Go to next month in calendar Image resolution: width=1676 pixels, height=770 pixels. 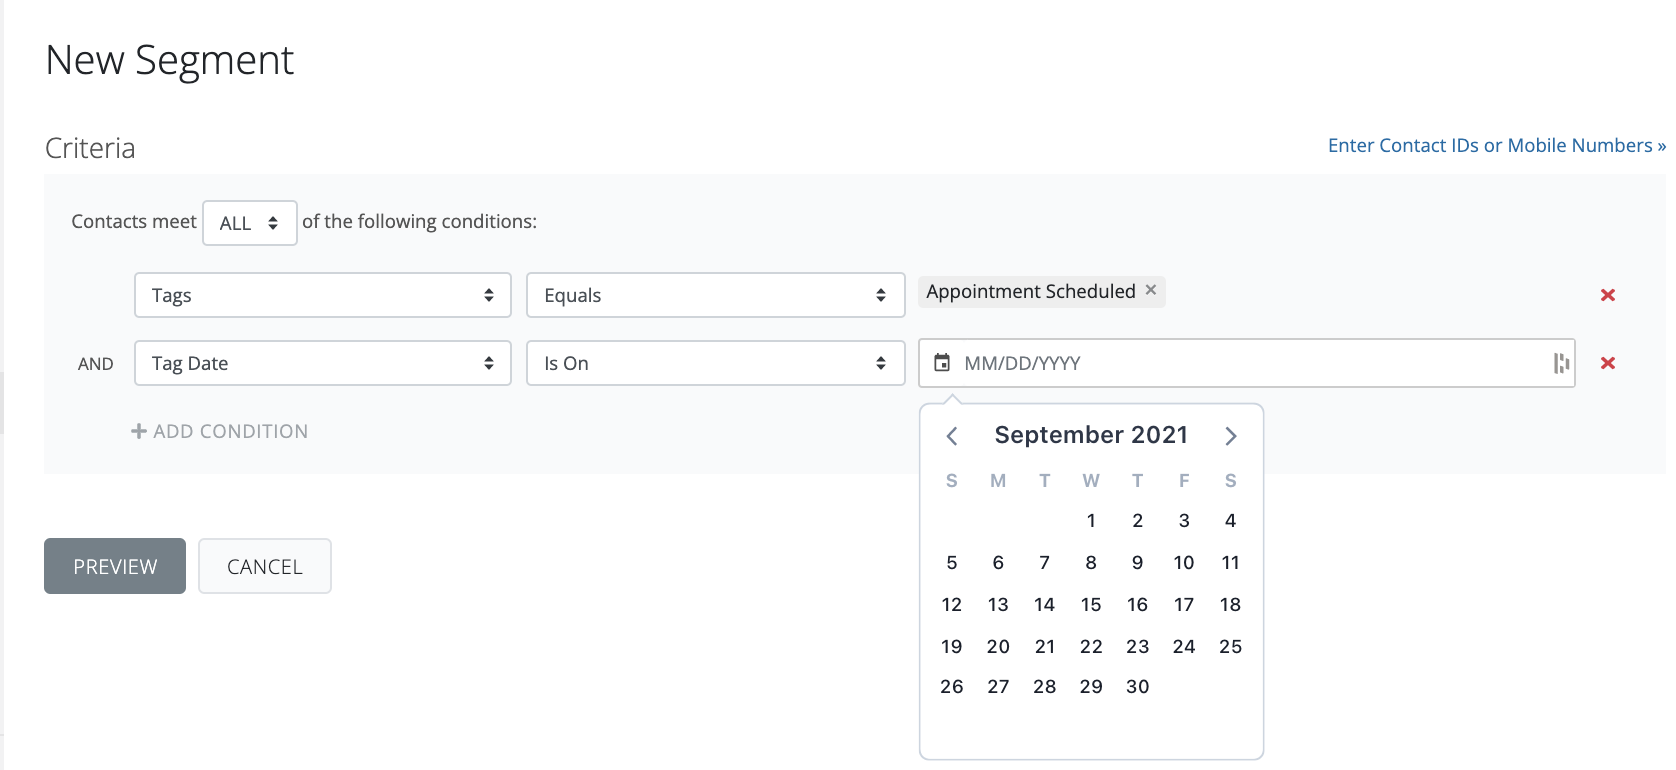[x=1231, y=436]
